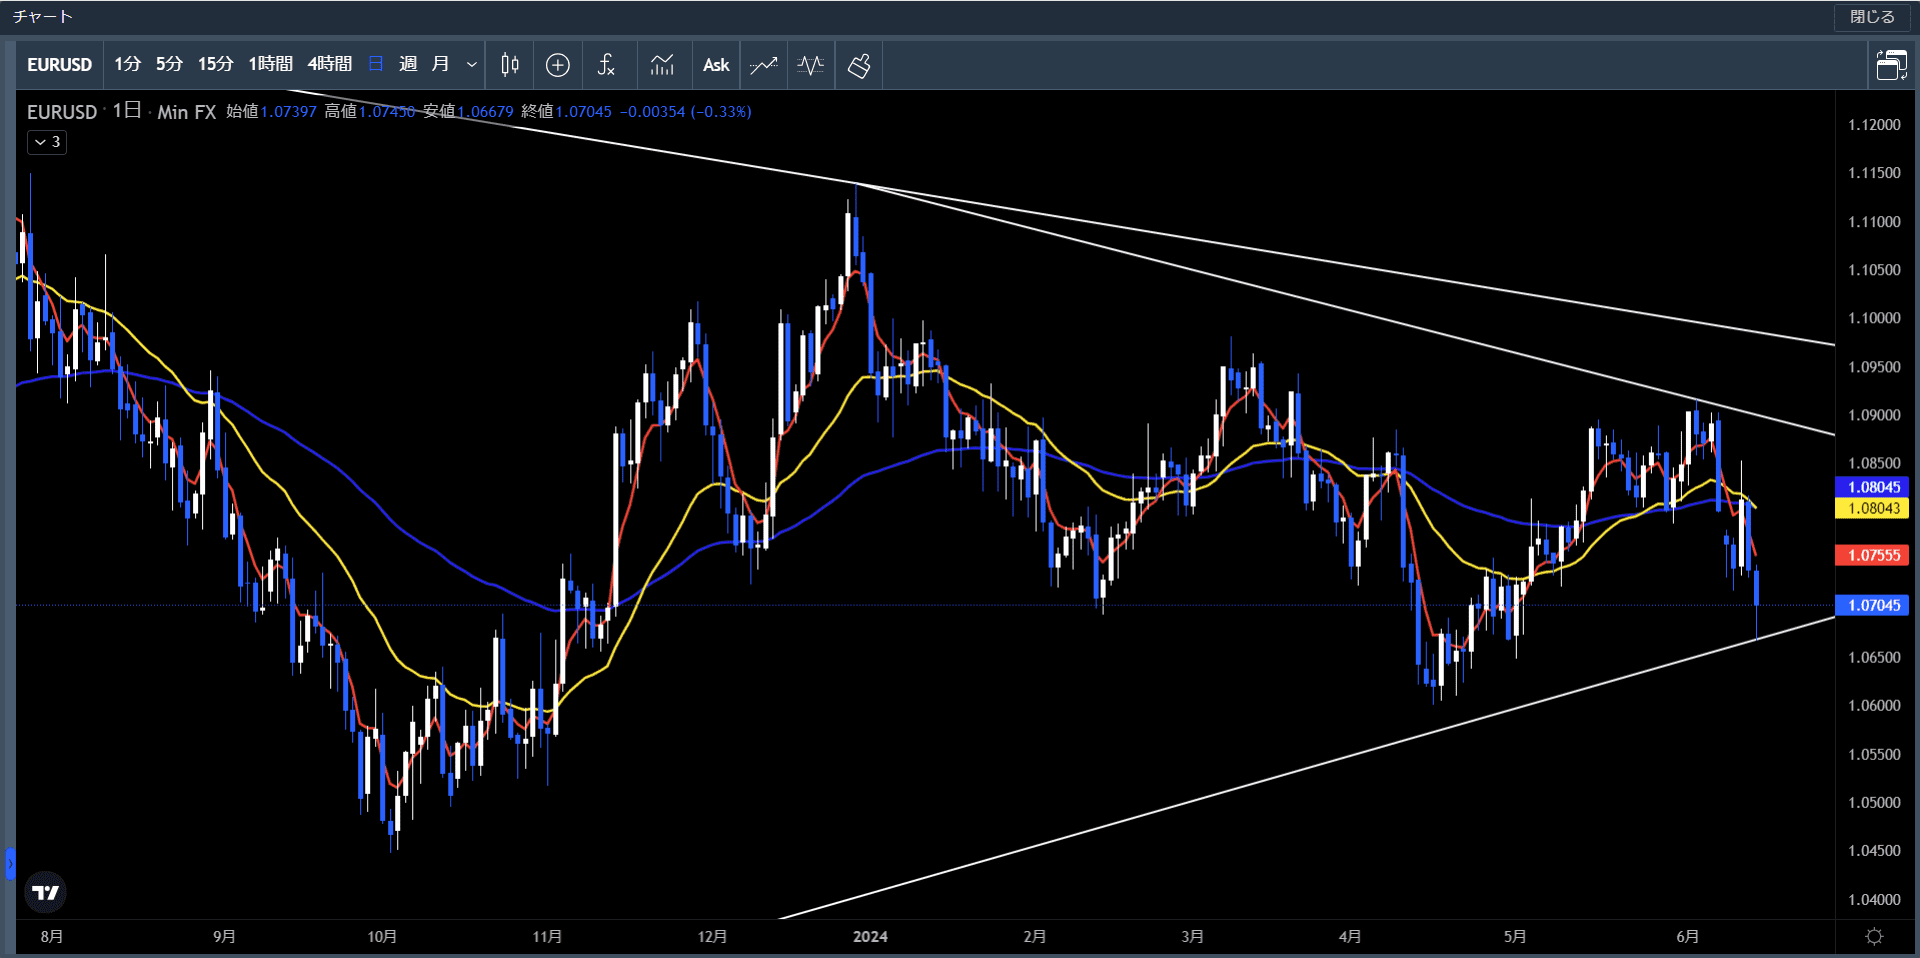
Task: Click the 10月 label on time axis
Action: click(382, 936)
